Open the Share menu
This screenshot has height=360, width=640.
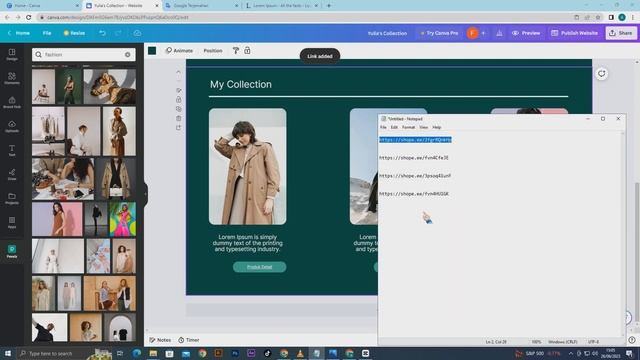621,33
